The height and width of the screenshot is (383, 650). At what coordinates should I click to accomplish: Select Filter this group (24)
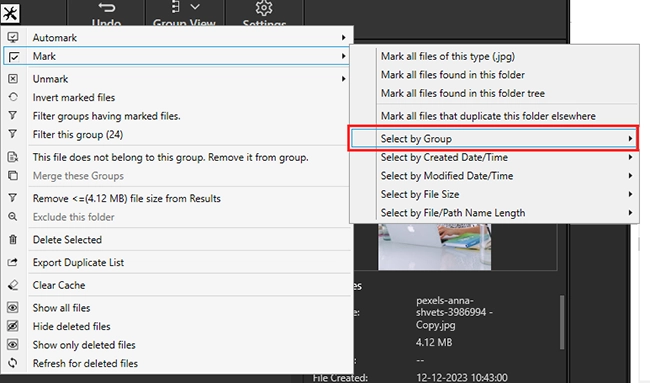tap(177, 134)
